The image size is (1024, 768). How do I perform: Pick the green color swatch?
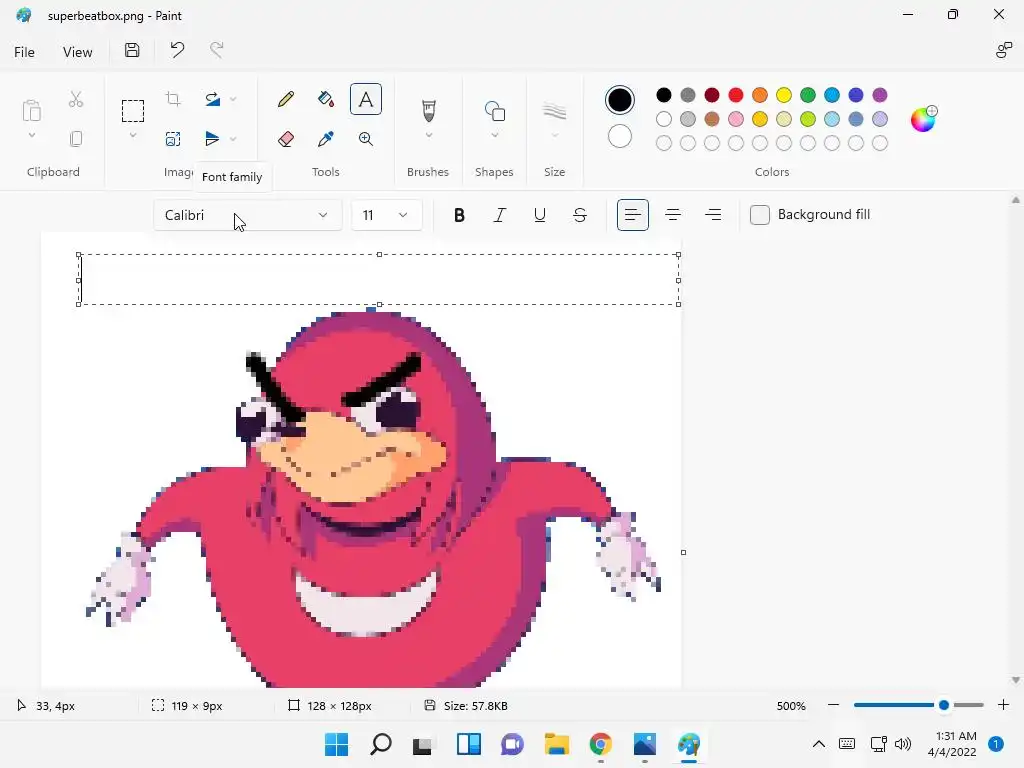[x=808, y=95]
